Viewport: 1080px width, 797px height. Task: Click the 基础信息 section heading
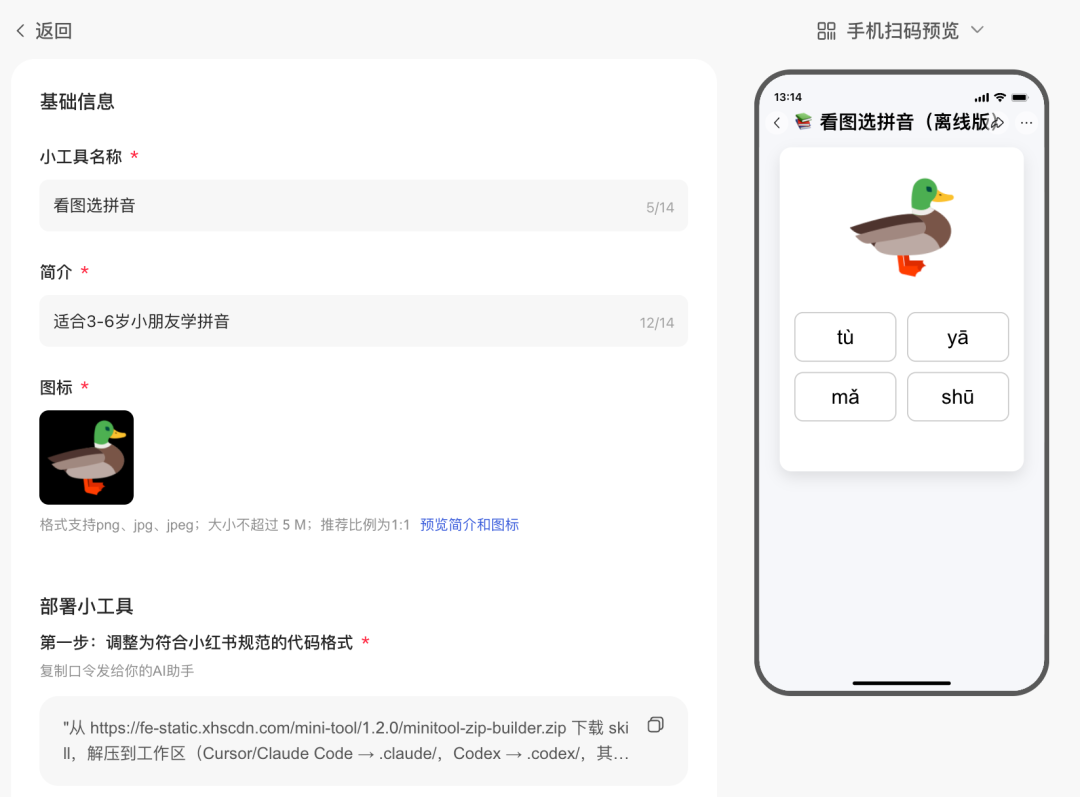(x=77, y=102)
